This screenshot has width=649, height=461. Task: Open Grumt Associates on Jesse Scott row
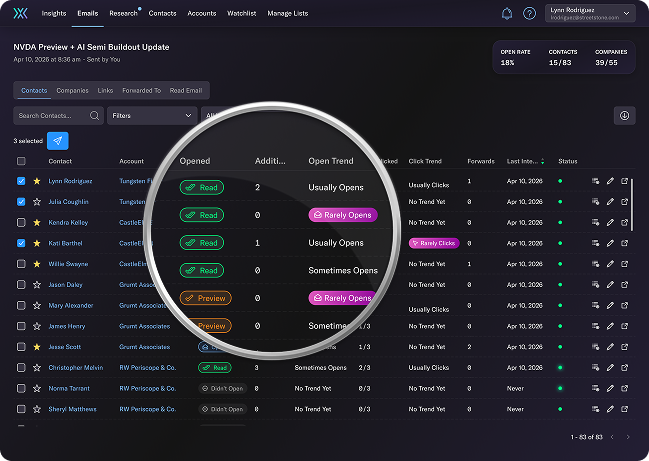point(144,347)
